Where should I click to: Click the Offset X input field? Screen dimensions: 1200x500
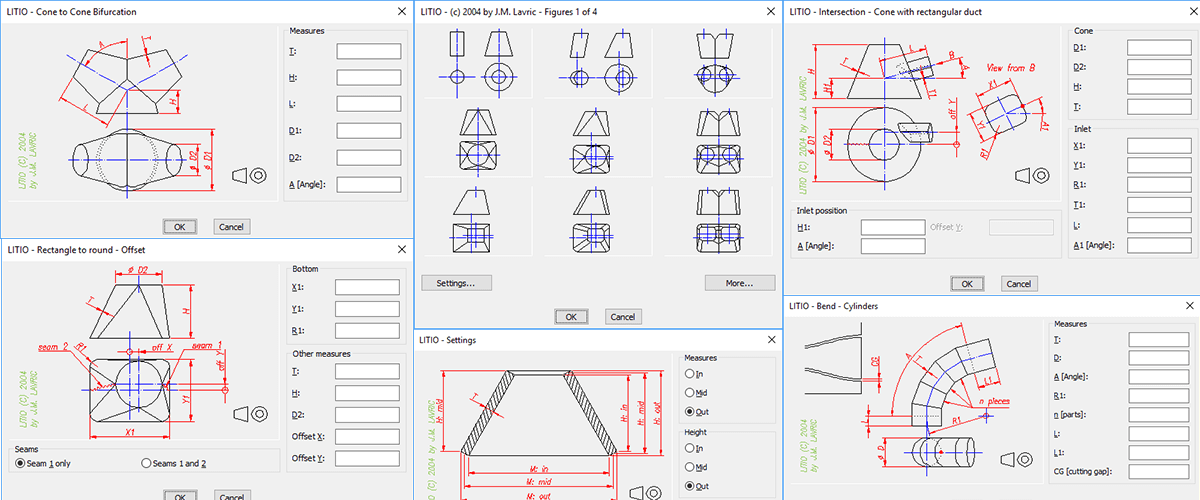[367, 437]
